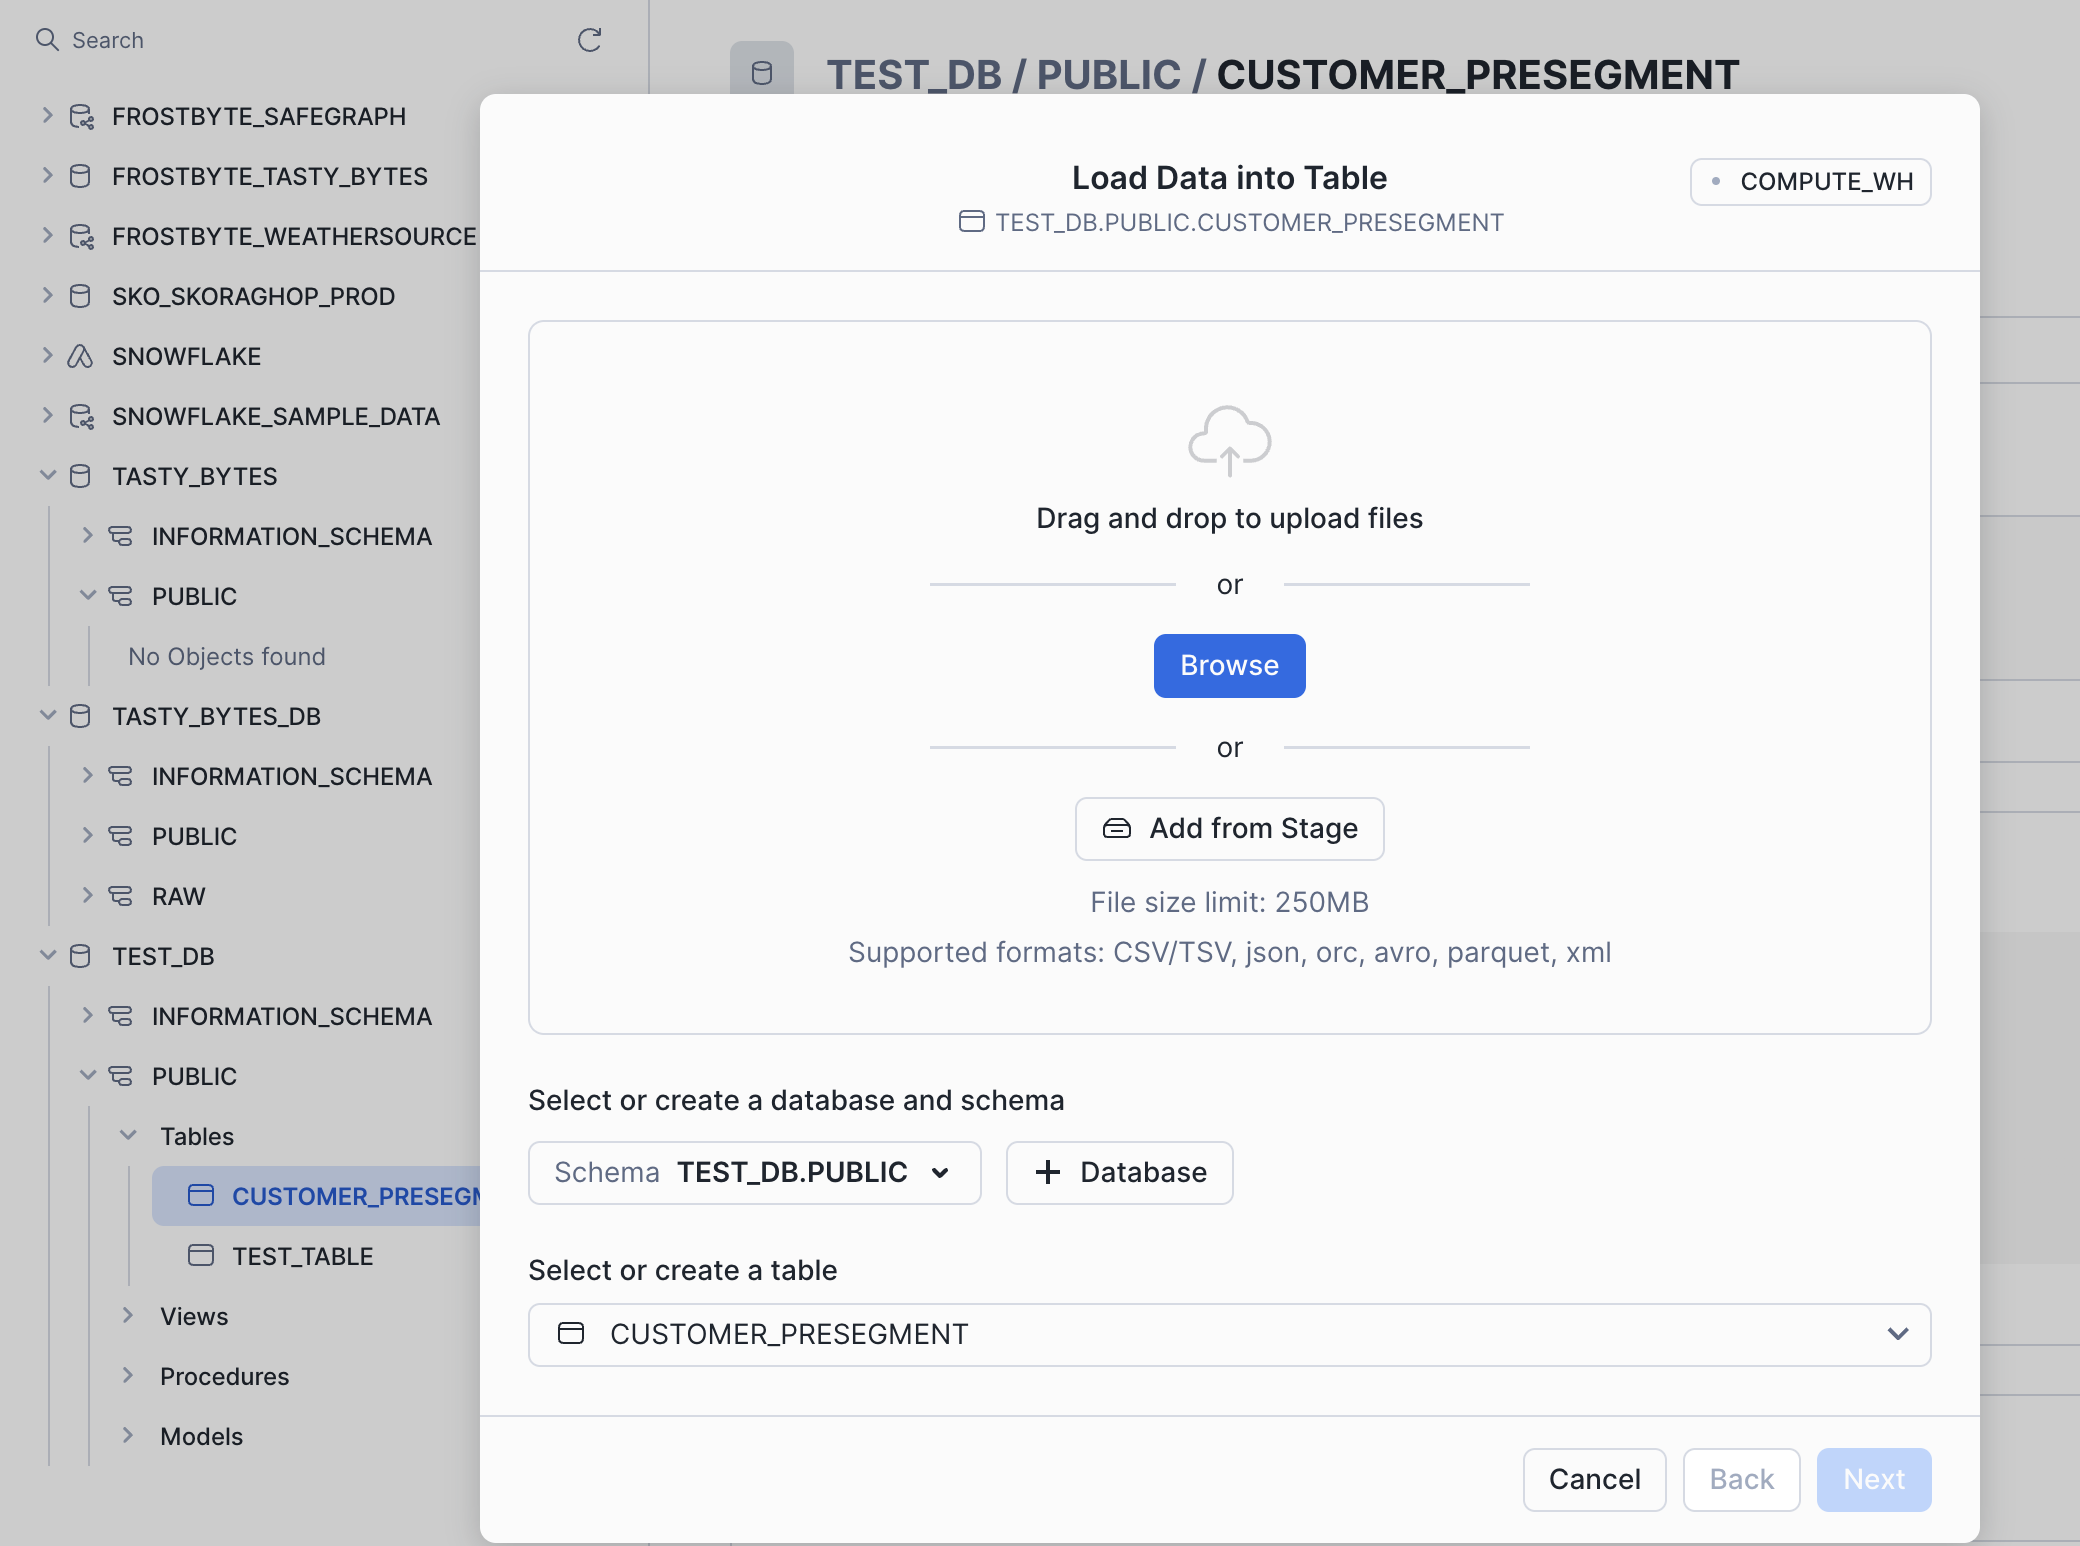Cancel the Load Data dialog
Screen dimensions: 2080x1546
coord(1594,1479)
